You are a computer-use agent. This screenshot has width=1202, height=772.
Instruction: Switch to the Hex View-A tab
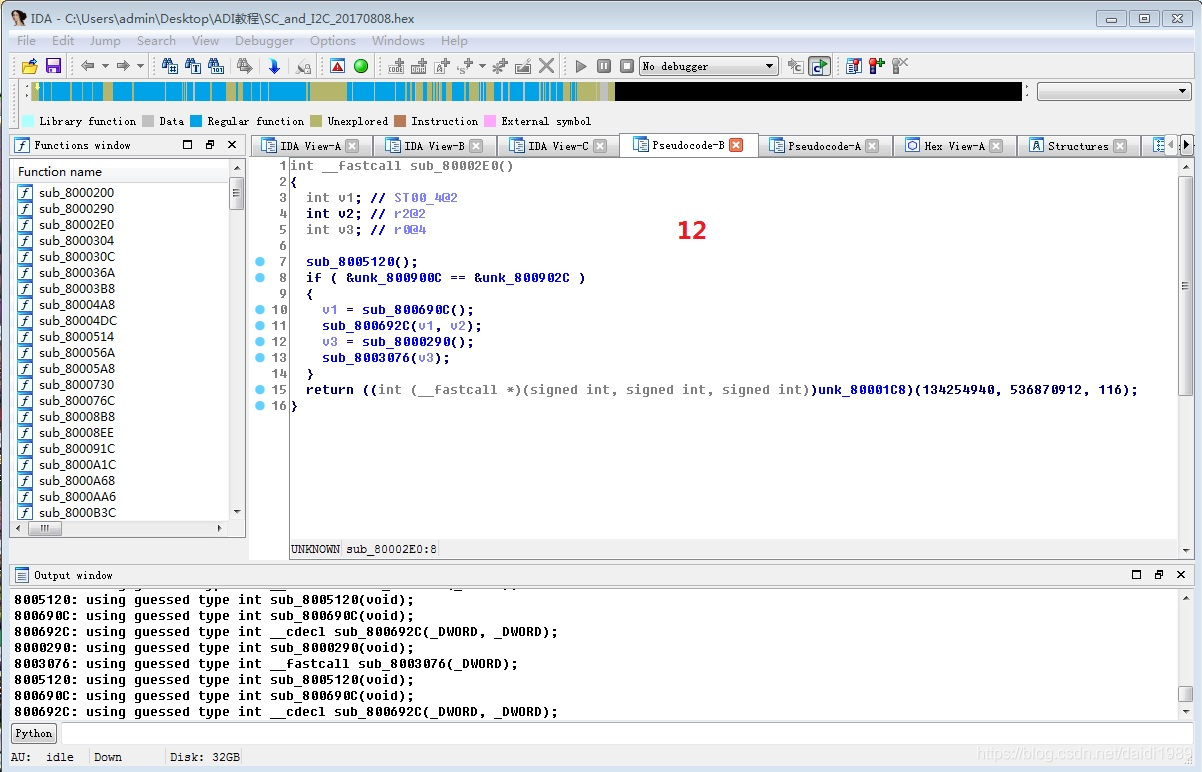point(953,146)
